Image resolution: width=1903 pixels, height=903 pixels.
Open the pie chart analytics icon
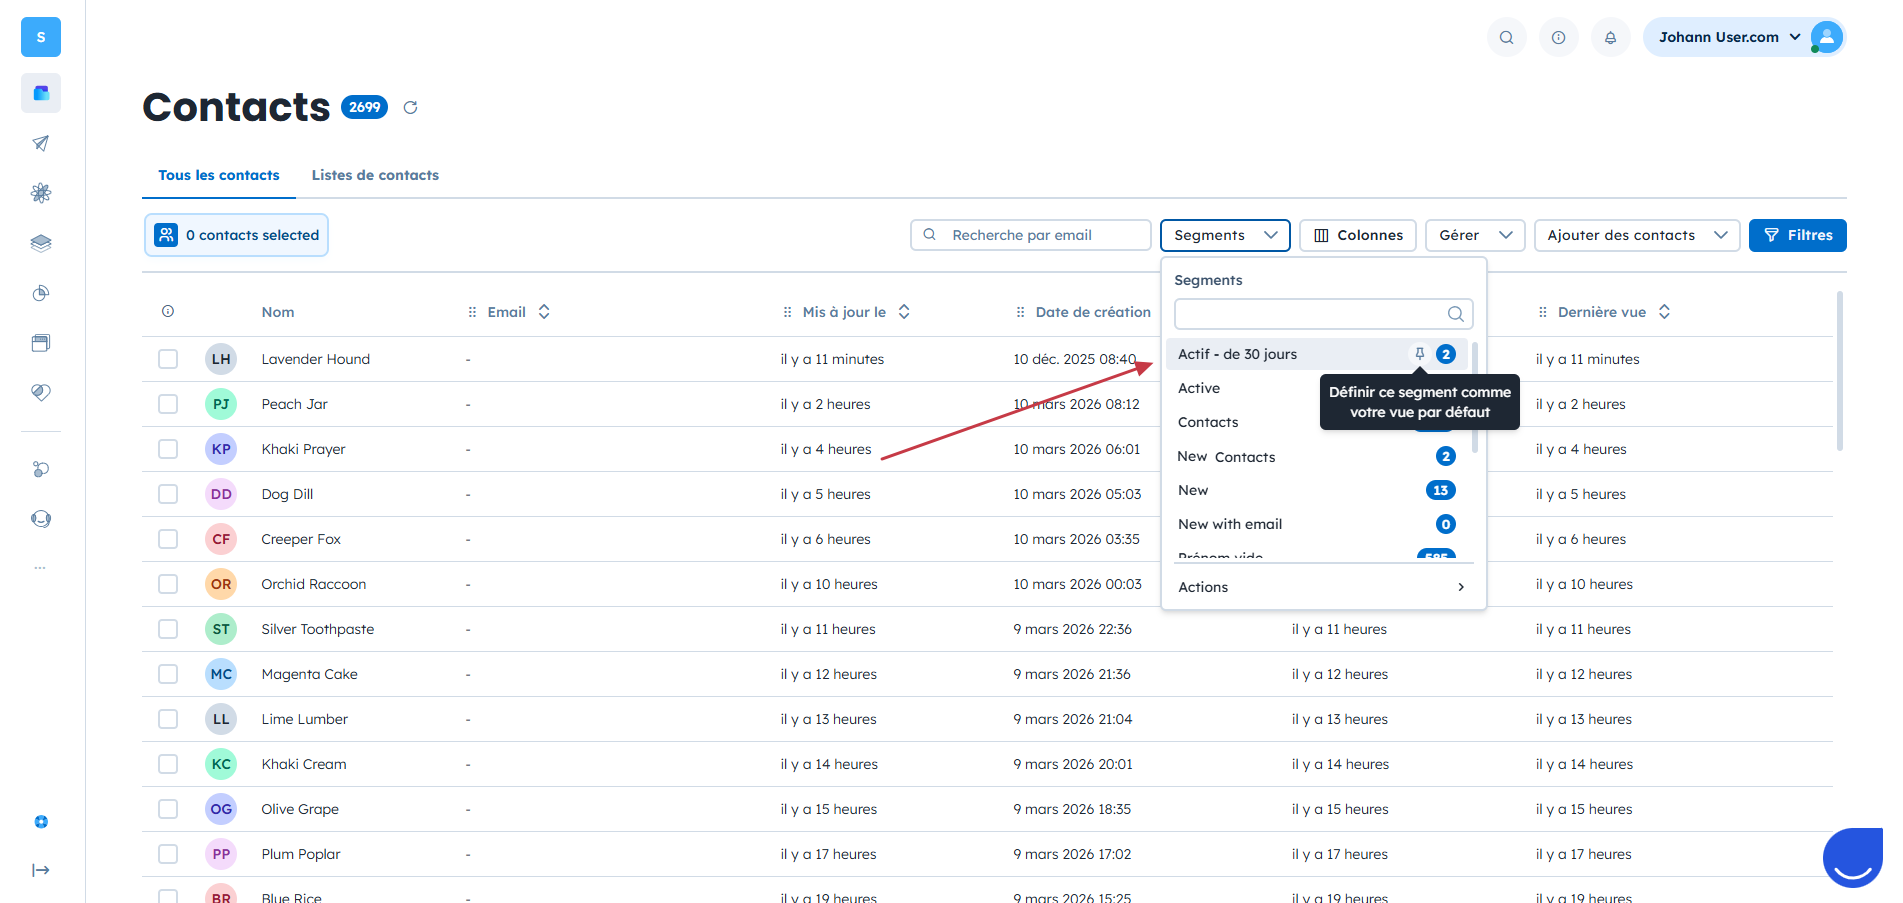(41, 293)
